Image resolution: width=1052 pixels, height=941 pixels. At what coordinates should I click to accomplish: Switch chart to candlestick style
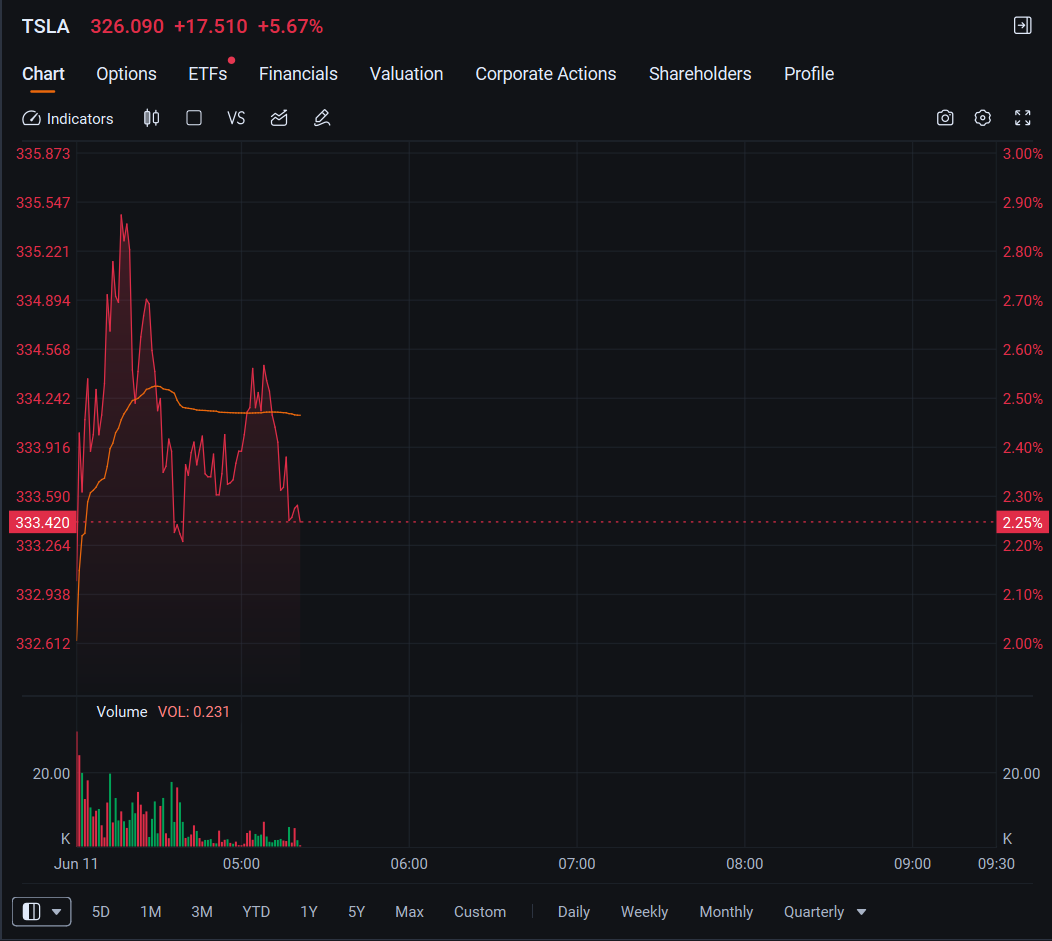point(152,119)
